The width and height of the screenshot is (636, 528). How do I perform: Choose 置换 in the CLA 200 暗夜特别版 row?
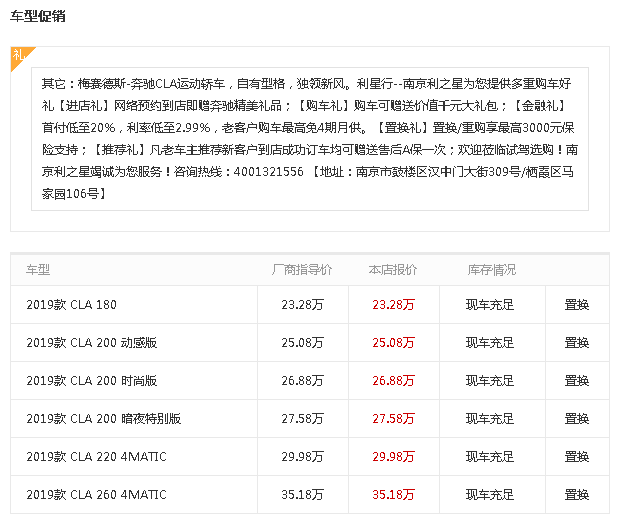click(x=577, y=419)
